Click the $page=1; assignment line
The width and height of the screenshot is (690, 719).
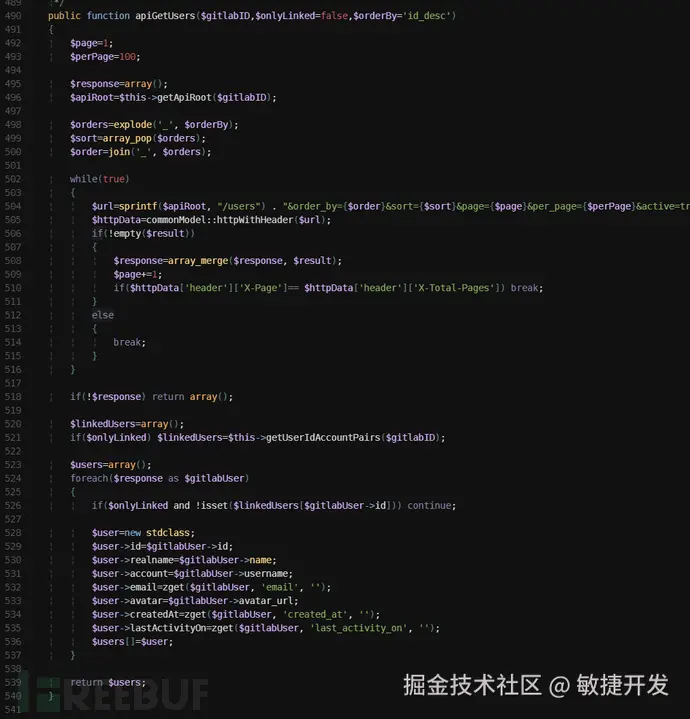91,43
